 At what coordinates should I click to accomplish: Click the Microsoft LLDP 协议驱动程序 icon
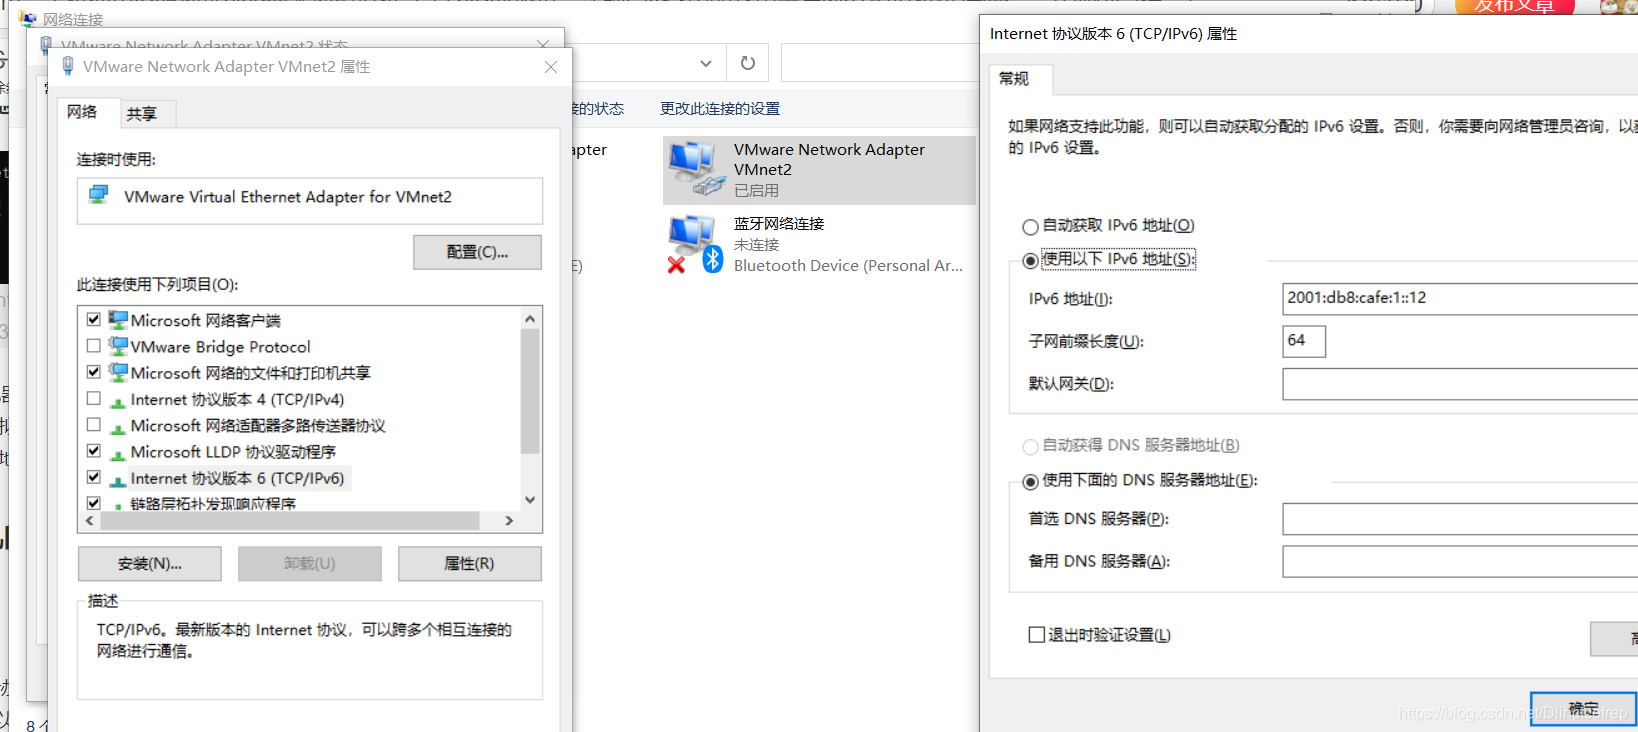[118, 454]
